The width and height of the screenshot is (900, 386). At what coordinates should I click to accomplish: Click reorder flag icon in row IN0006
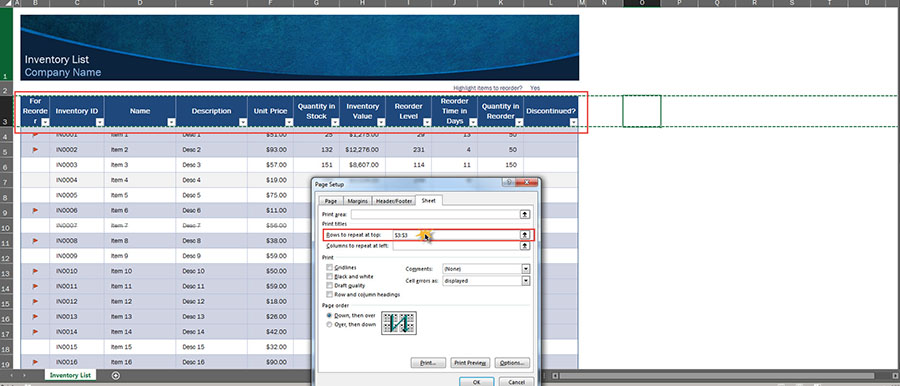pyautogui.click(x=35, y=210)
